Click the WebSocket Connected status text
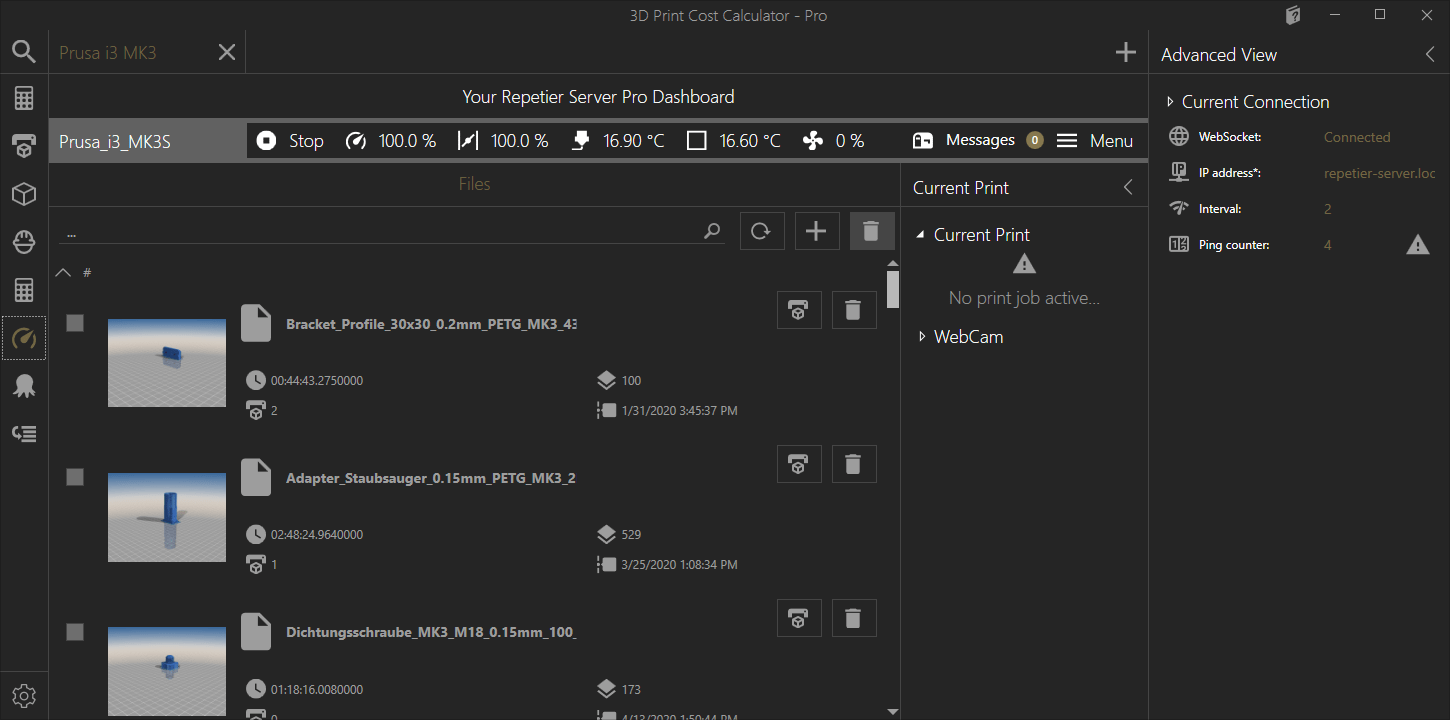This screenshot has height=720, width=1450. pyautogui.click(x=1357, y=137)
